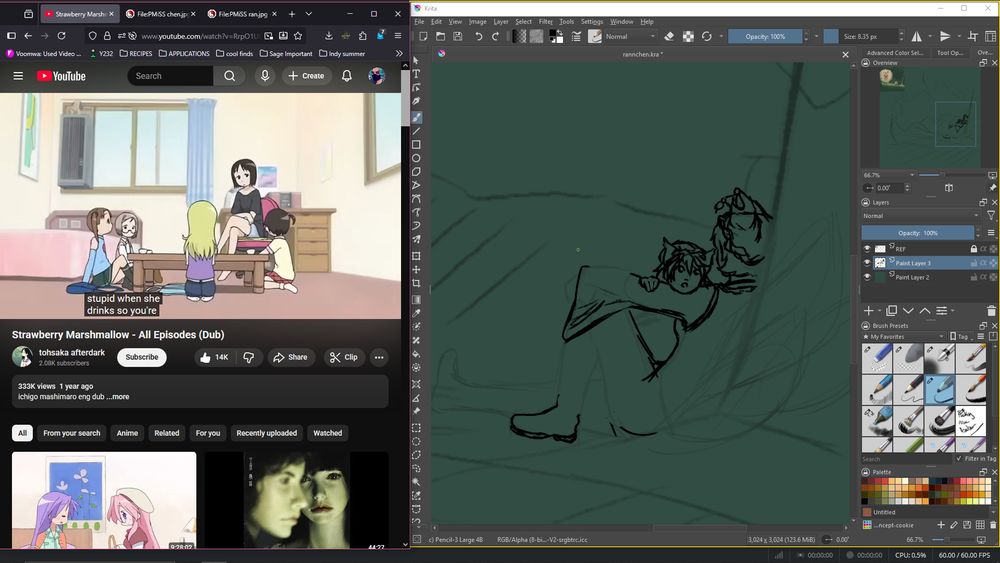Viewport: 1000px width, 563px height.
Task: Toggle alpha lock on Paint Layer 2
Action: 993,277
